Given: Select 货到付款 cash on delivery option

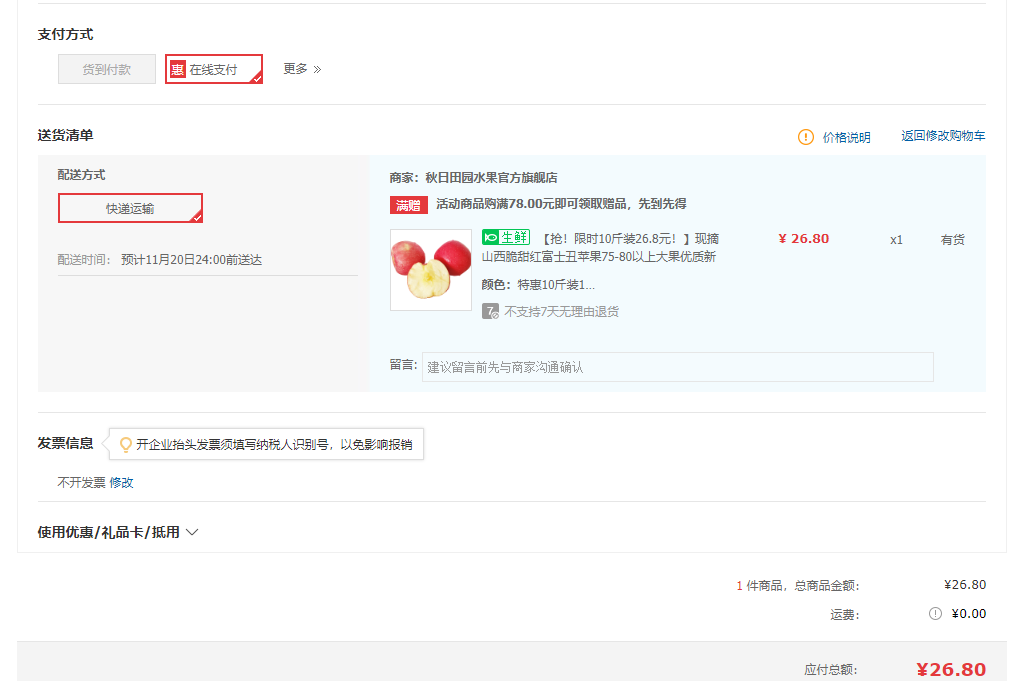Looking at the screenshot, I should (107, 69).
